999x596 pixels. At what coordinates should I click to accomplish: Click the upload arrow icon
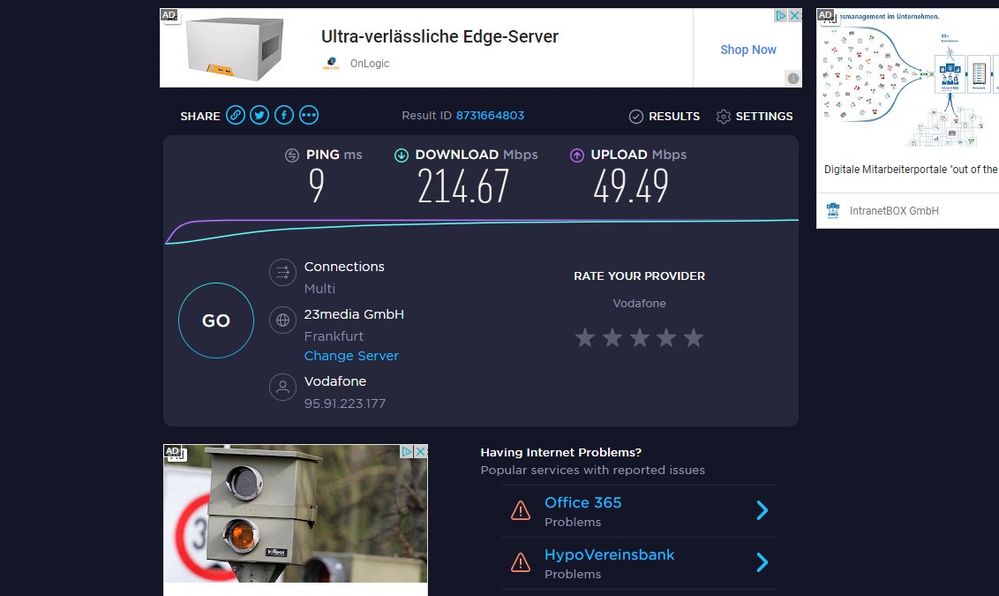coord(577,155)
